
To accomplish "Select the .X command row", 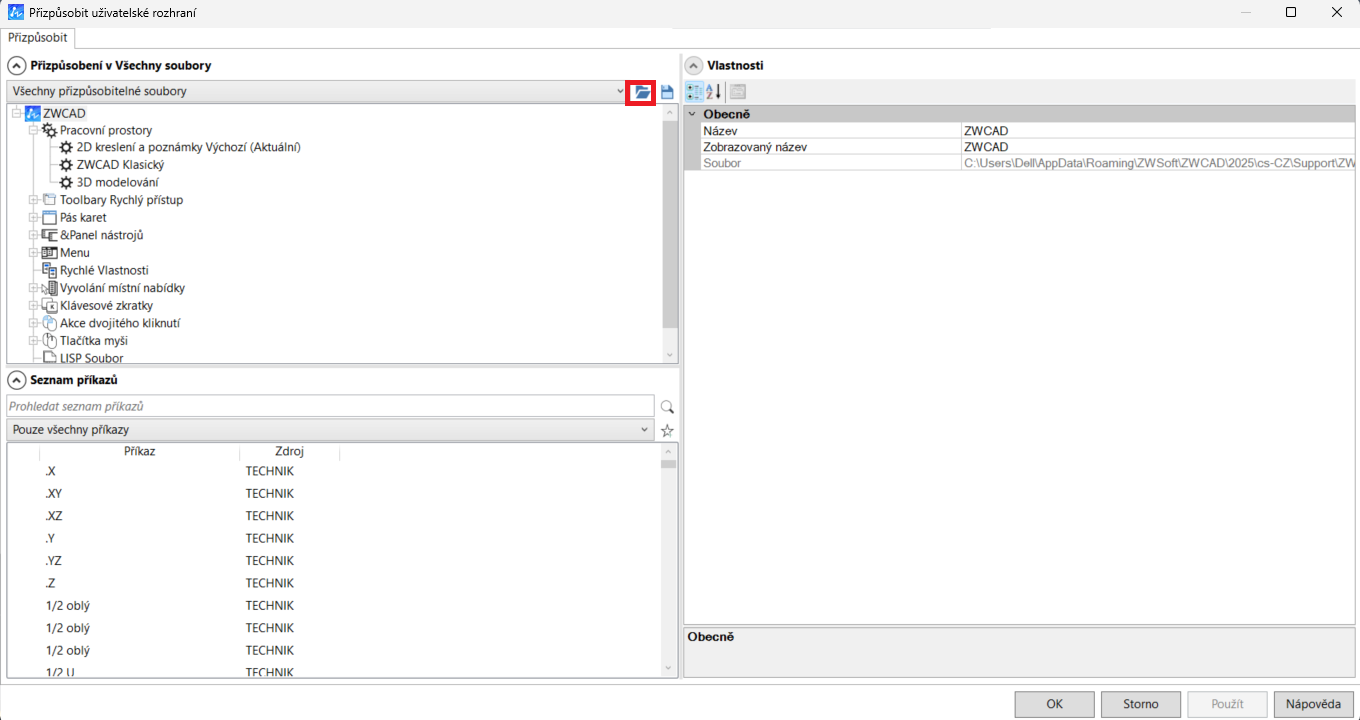I will coord(334,471).
